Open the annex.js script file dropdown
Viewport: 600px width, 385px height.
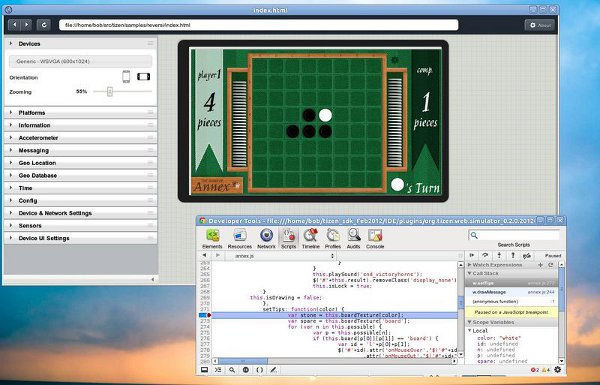pyautogui.click(x=284, y=256)
